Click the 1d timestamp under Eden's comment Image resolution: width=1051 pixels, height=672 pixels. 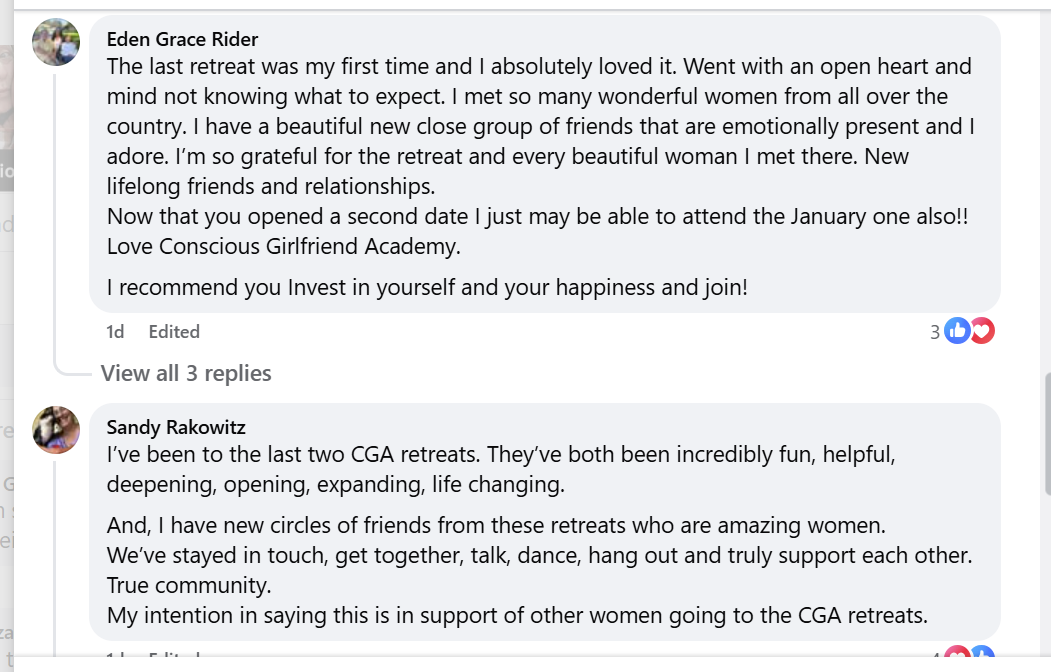tap(116, 331)
